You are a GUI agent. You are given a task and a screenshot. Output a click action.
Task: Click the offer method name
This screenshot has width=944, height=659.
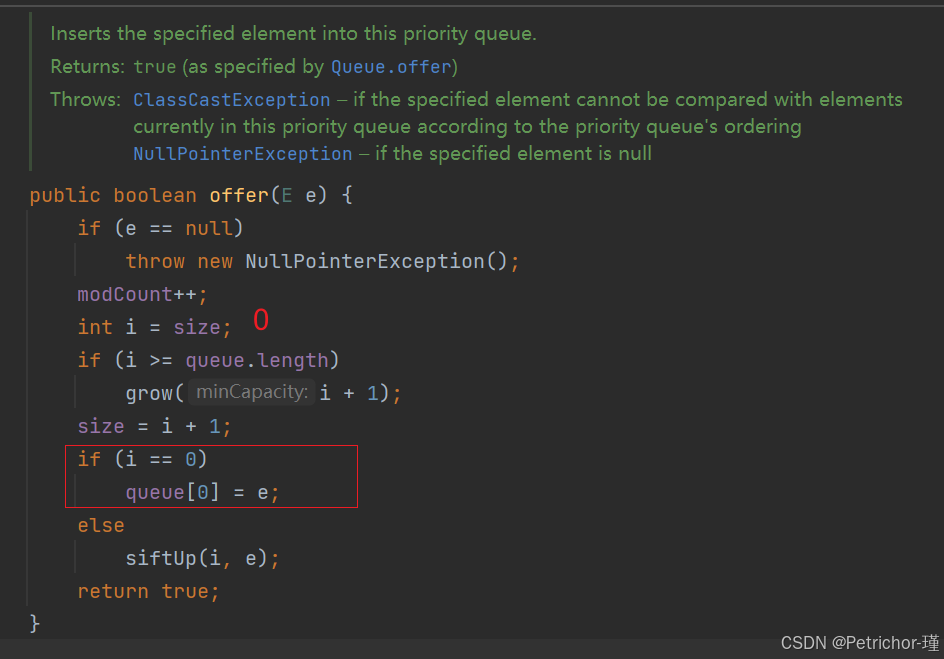(239, 196)
